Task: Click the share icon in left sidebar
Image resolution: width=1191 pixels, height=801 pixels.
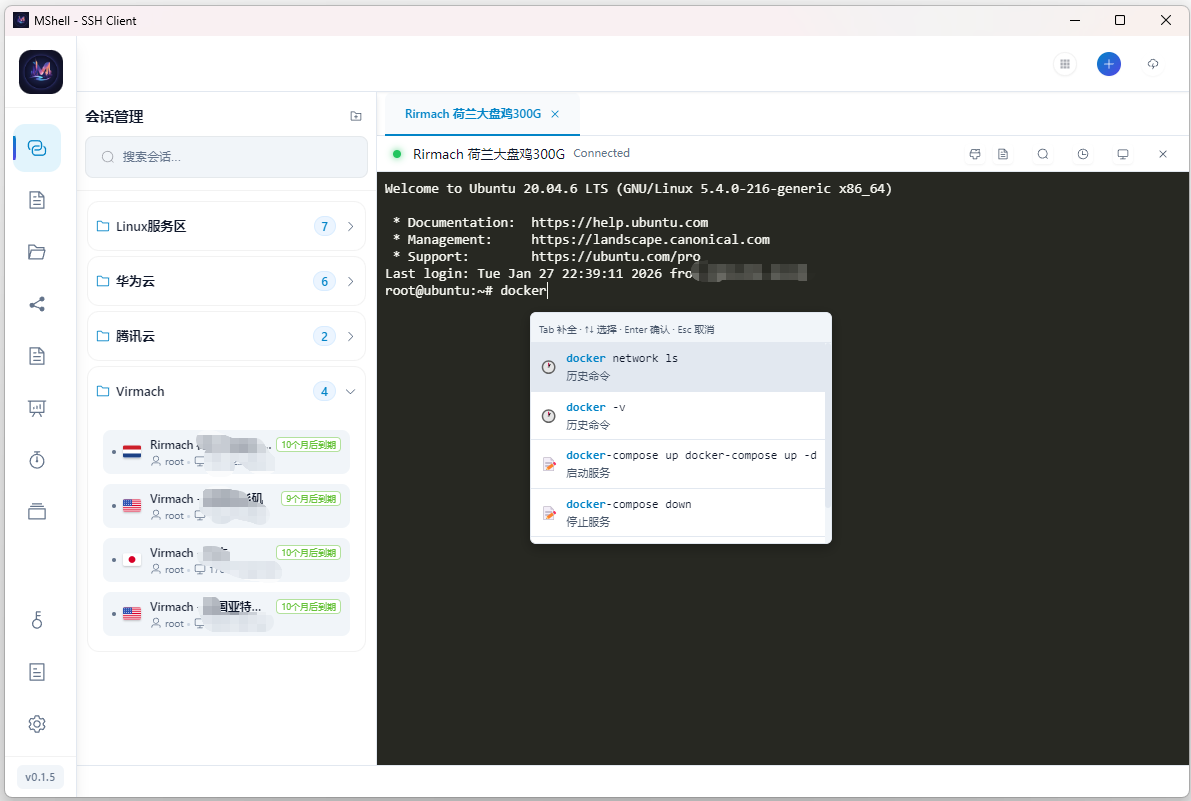Action: click(x=37, y=304)
